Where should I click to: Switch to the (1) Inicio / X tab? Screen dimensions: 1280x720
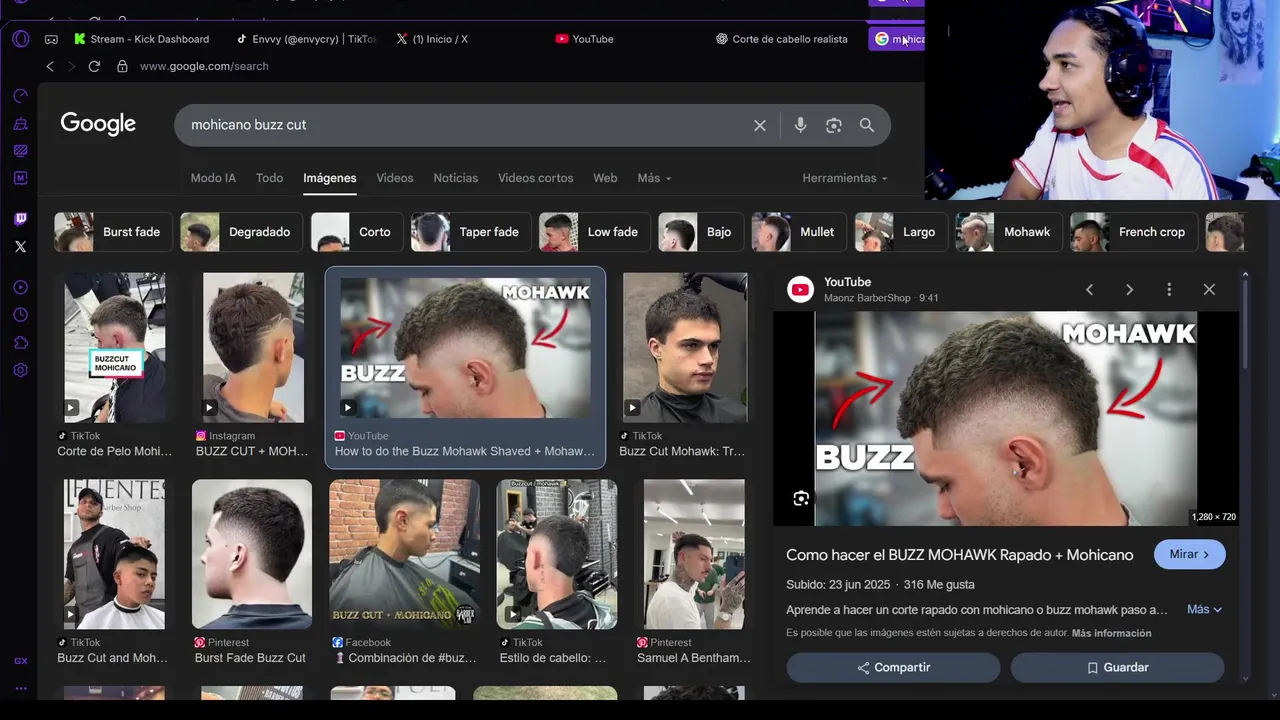point(432,39)
